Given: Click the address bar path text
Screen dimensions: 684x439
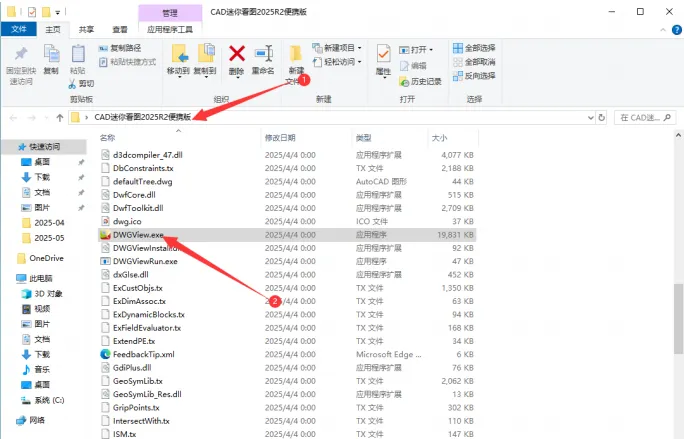Looking at the screenshot, I should (143, 117).
